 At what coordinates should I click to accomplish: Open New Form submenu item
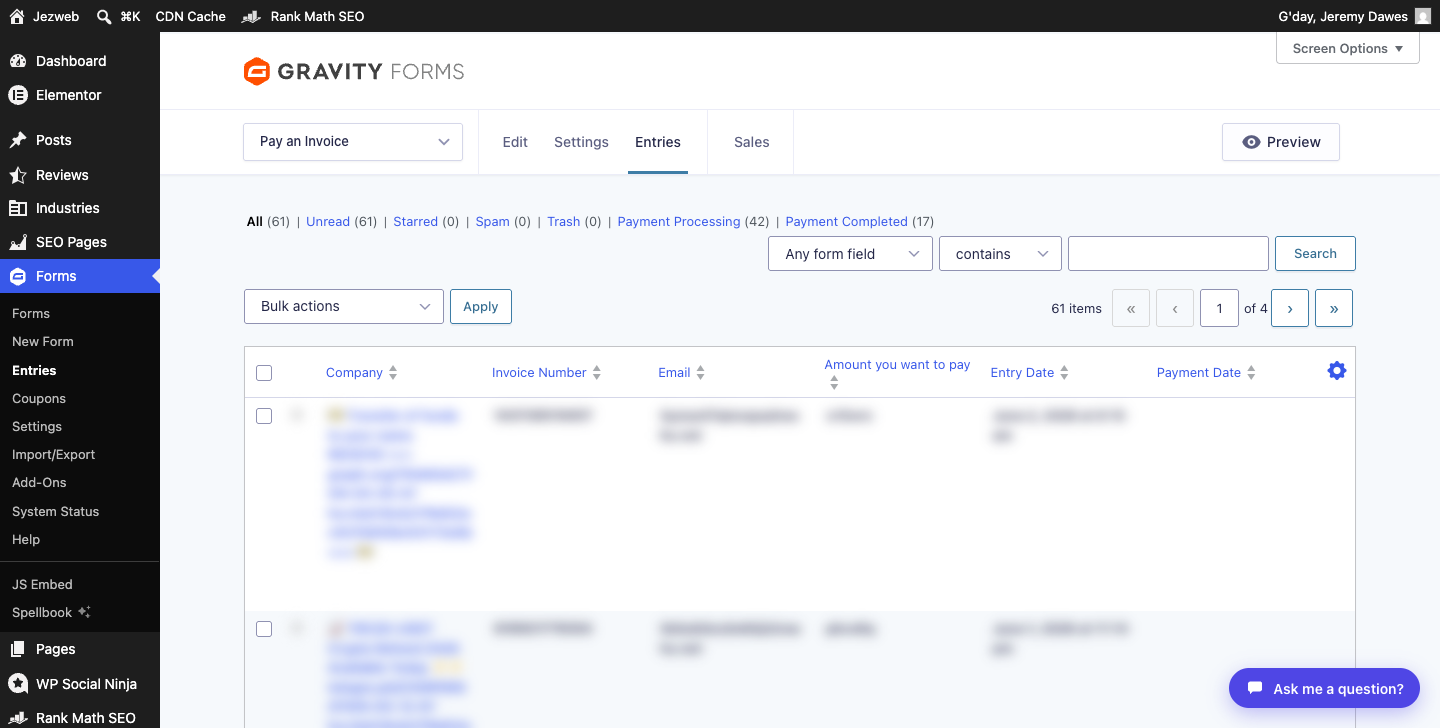pyautogui.click(x=43, y=341)
